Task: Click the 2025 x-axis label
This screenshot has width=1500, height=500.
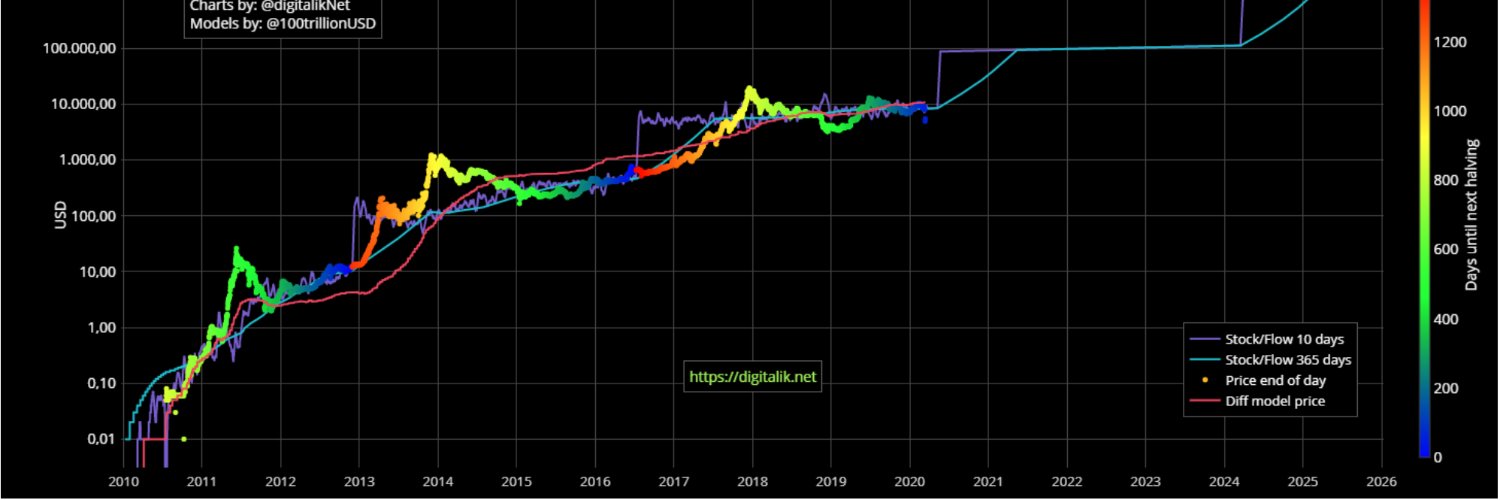Action: point(1302,483)
